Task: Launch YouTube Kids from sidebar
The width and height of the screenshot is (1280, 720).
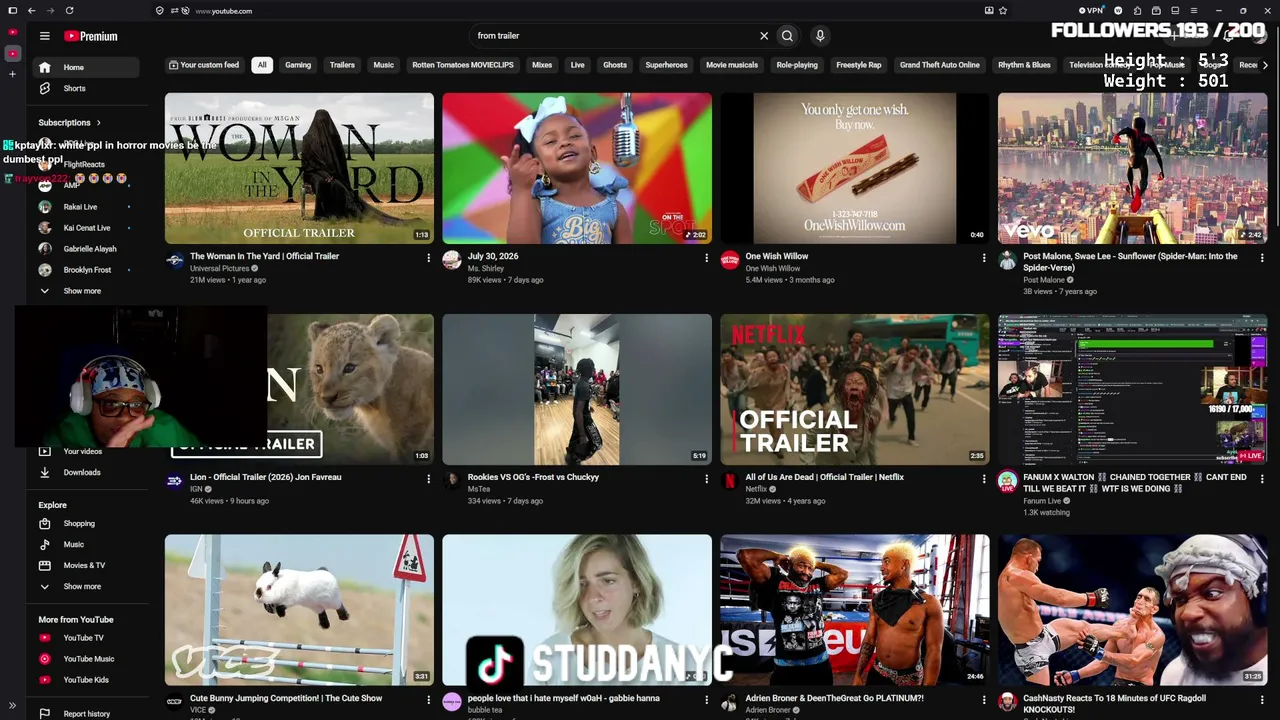Action: pos(84,680)
